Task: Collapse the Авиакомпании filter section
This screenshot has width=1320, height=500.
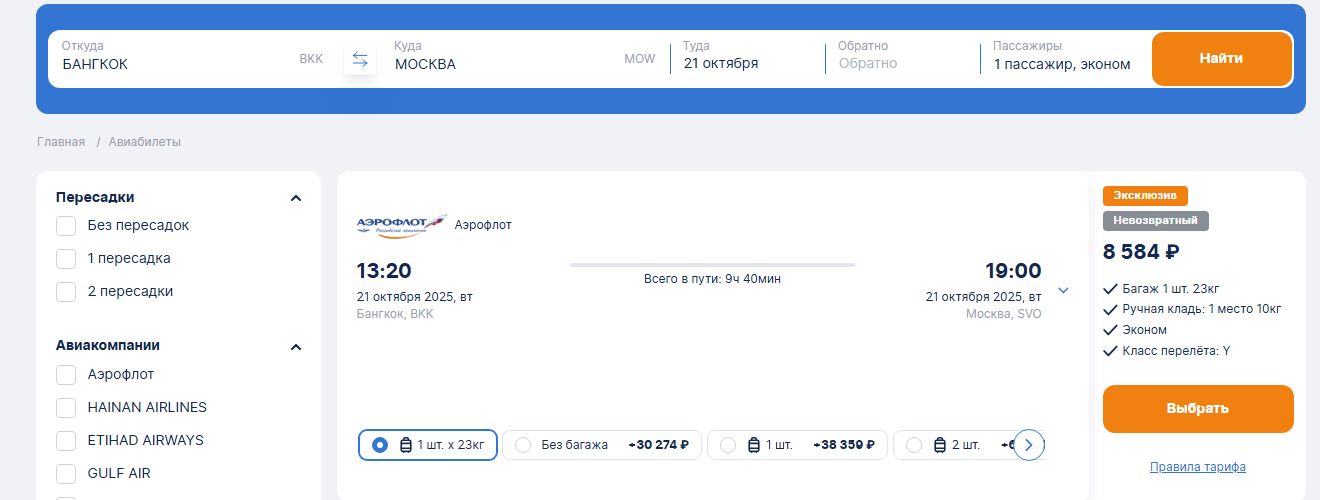Action: tap(296, 347)
